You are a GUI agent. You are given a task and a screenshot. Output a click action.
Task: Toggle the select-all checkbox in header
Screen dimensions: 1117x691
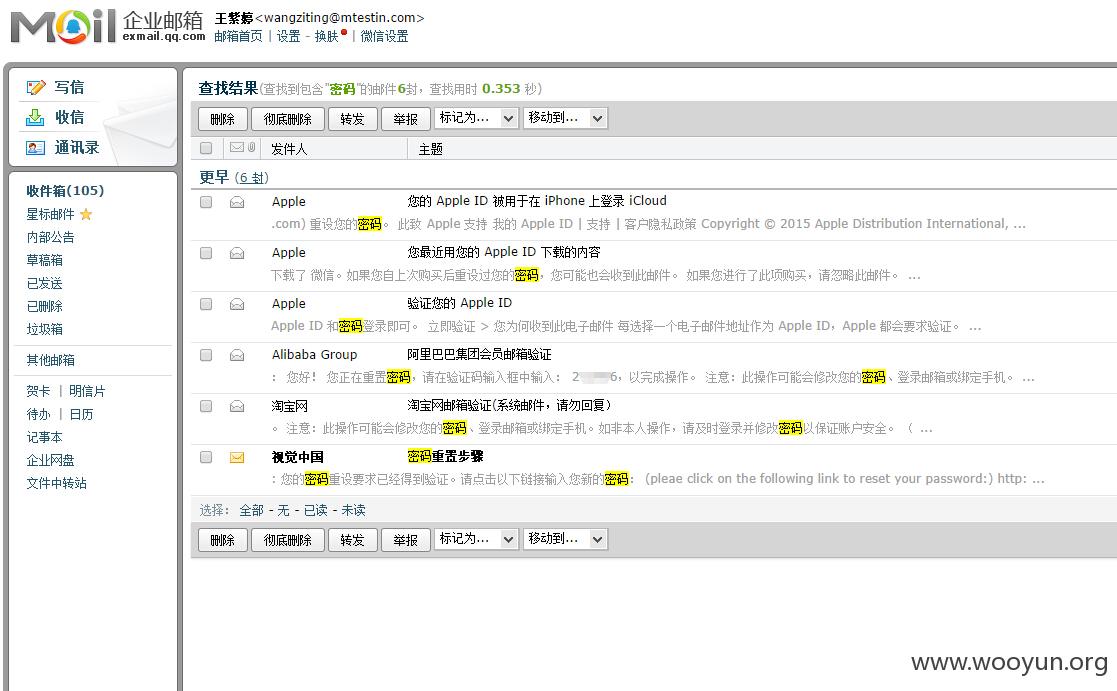206,148
